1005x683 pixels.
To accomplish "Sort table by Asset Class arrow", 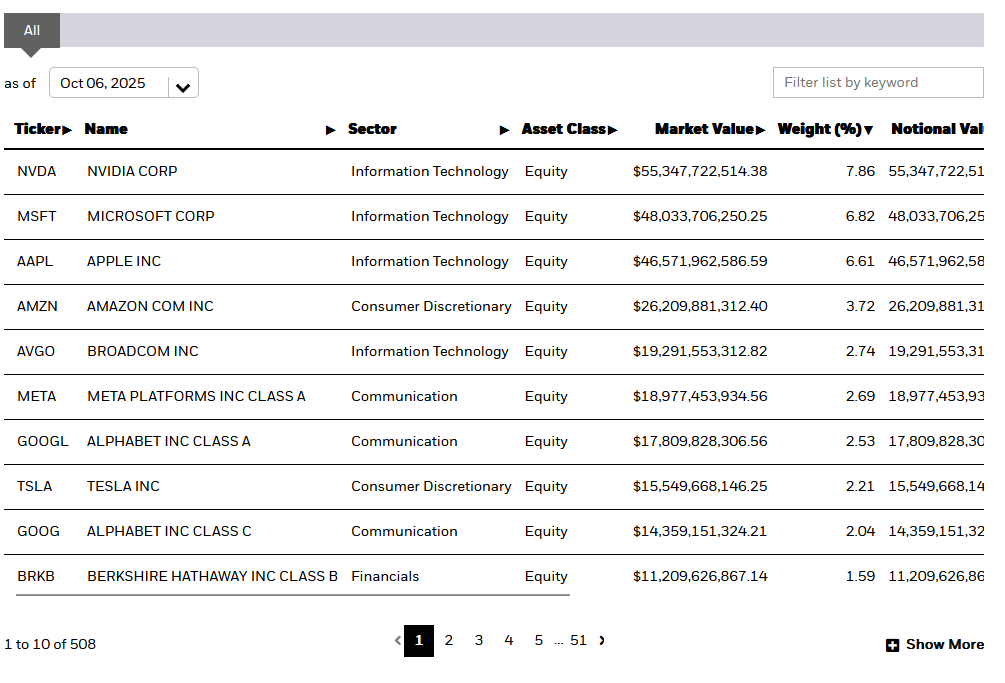I will (x=613, y=130).
